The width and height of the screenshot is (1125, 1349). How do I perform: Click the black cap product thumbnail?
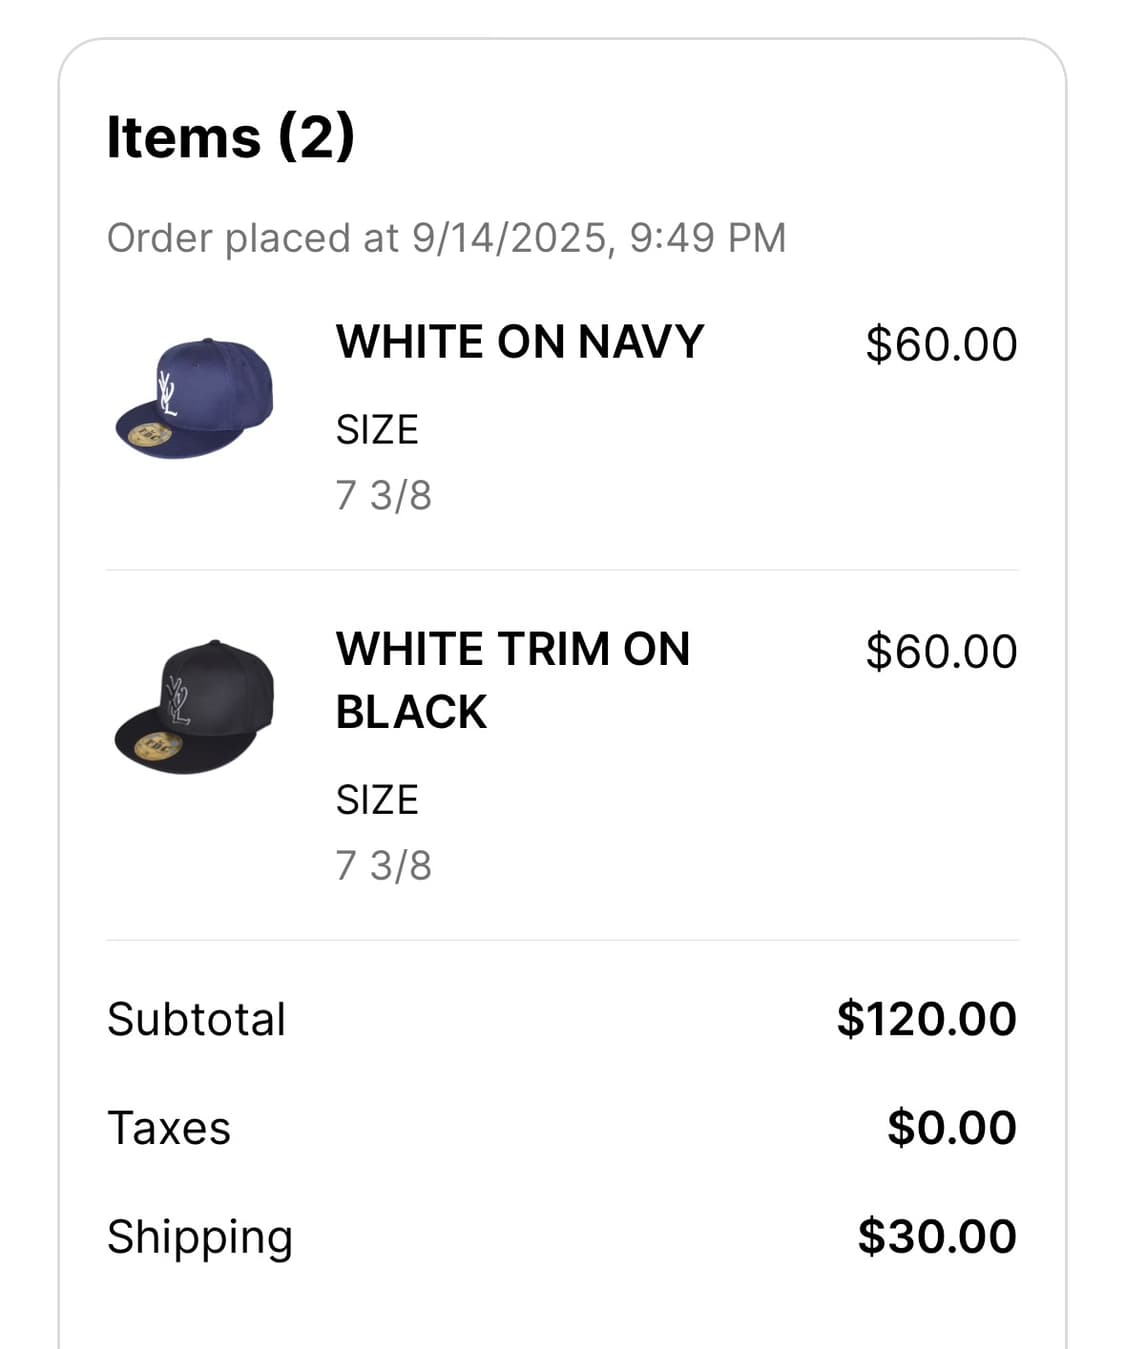(195, 706)
